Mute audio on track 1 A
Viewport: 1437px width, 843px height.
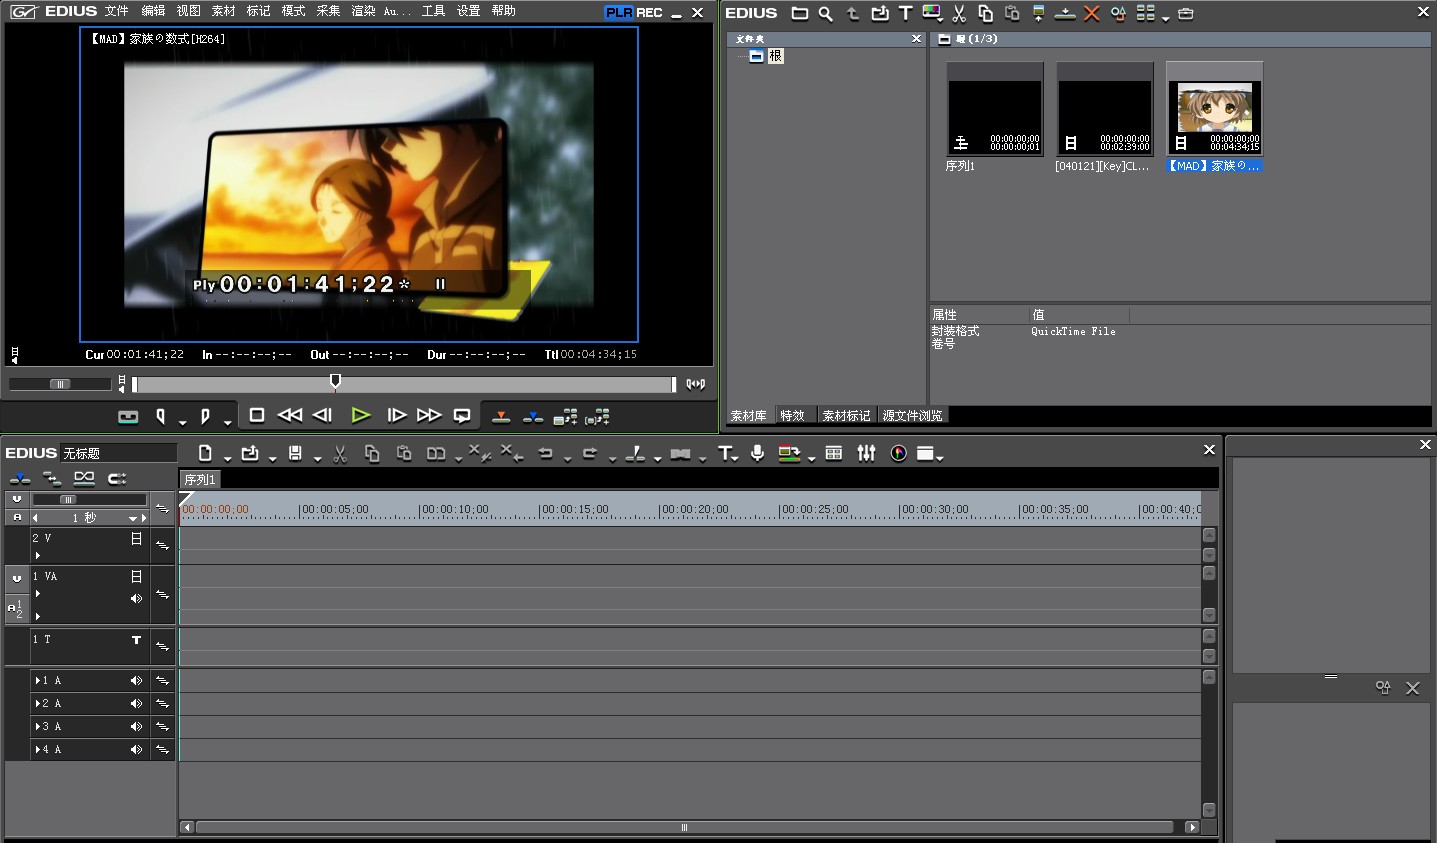136,681
